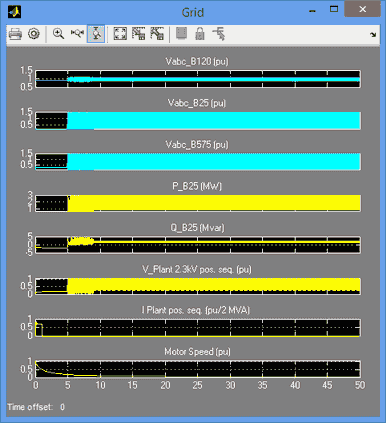This screenshot has width=386, height=423.
Task: Click Save current axes settings icon
Action: tap(139, 34)
